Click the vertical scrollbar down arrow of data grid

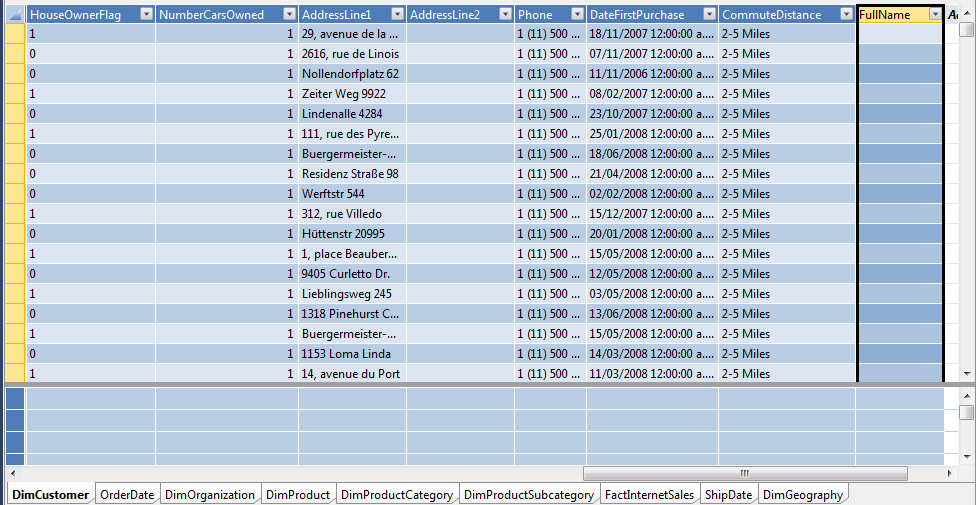click(966, 373)
